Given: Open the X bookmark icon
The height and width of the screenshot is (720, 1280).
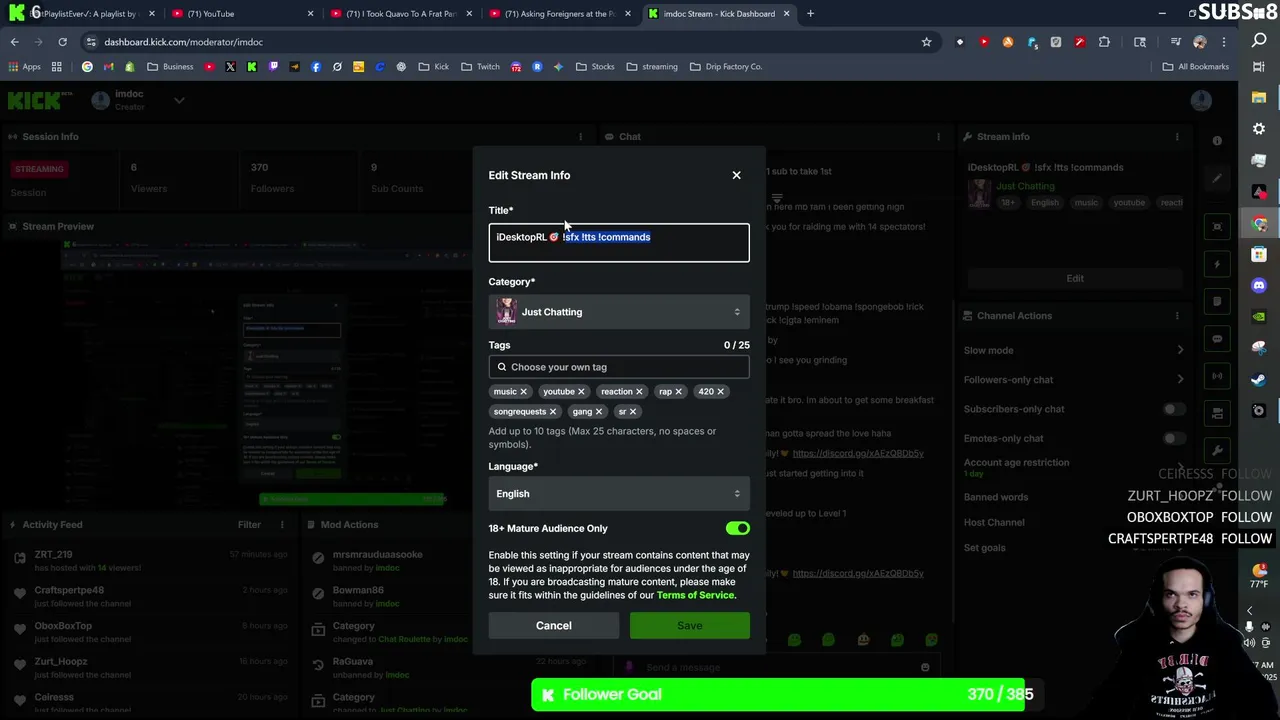Looking at the screenshot, I should (230, 67).
